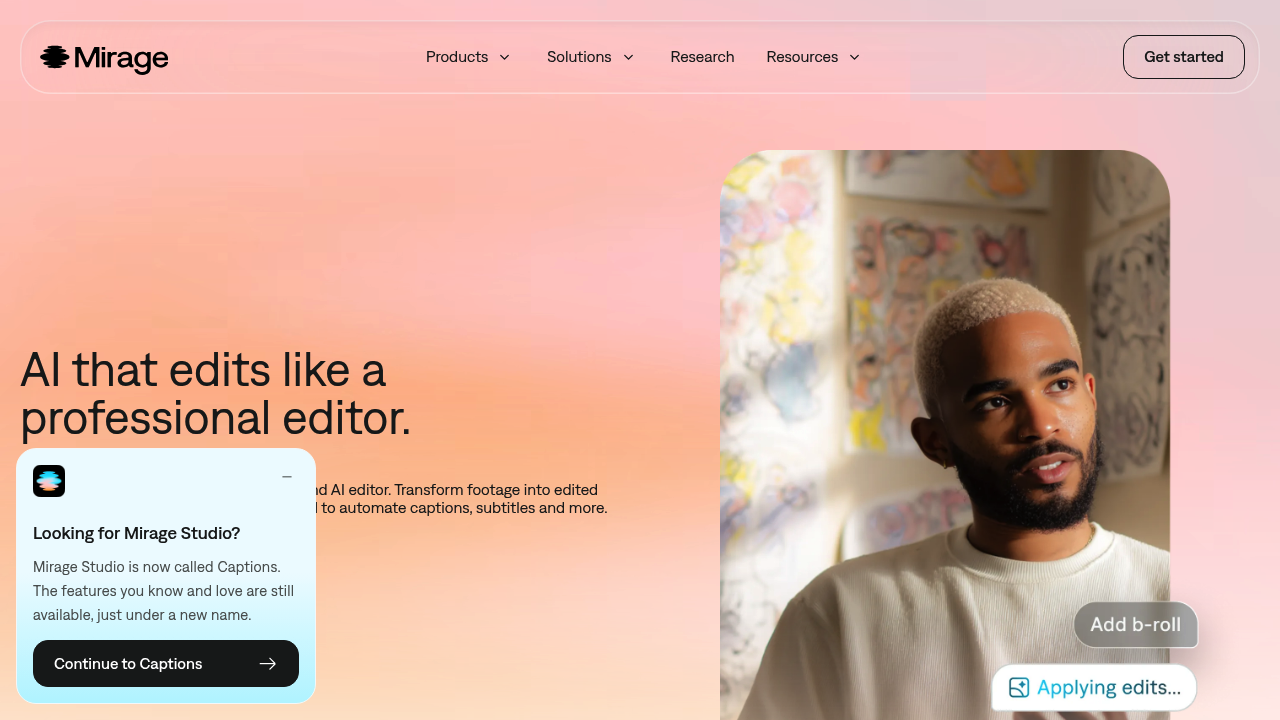Expand the Solutions chevron

(629, 57)
